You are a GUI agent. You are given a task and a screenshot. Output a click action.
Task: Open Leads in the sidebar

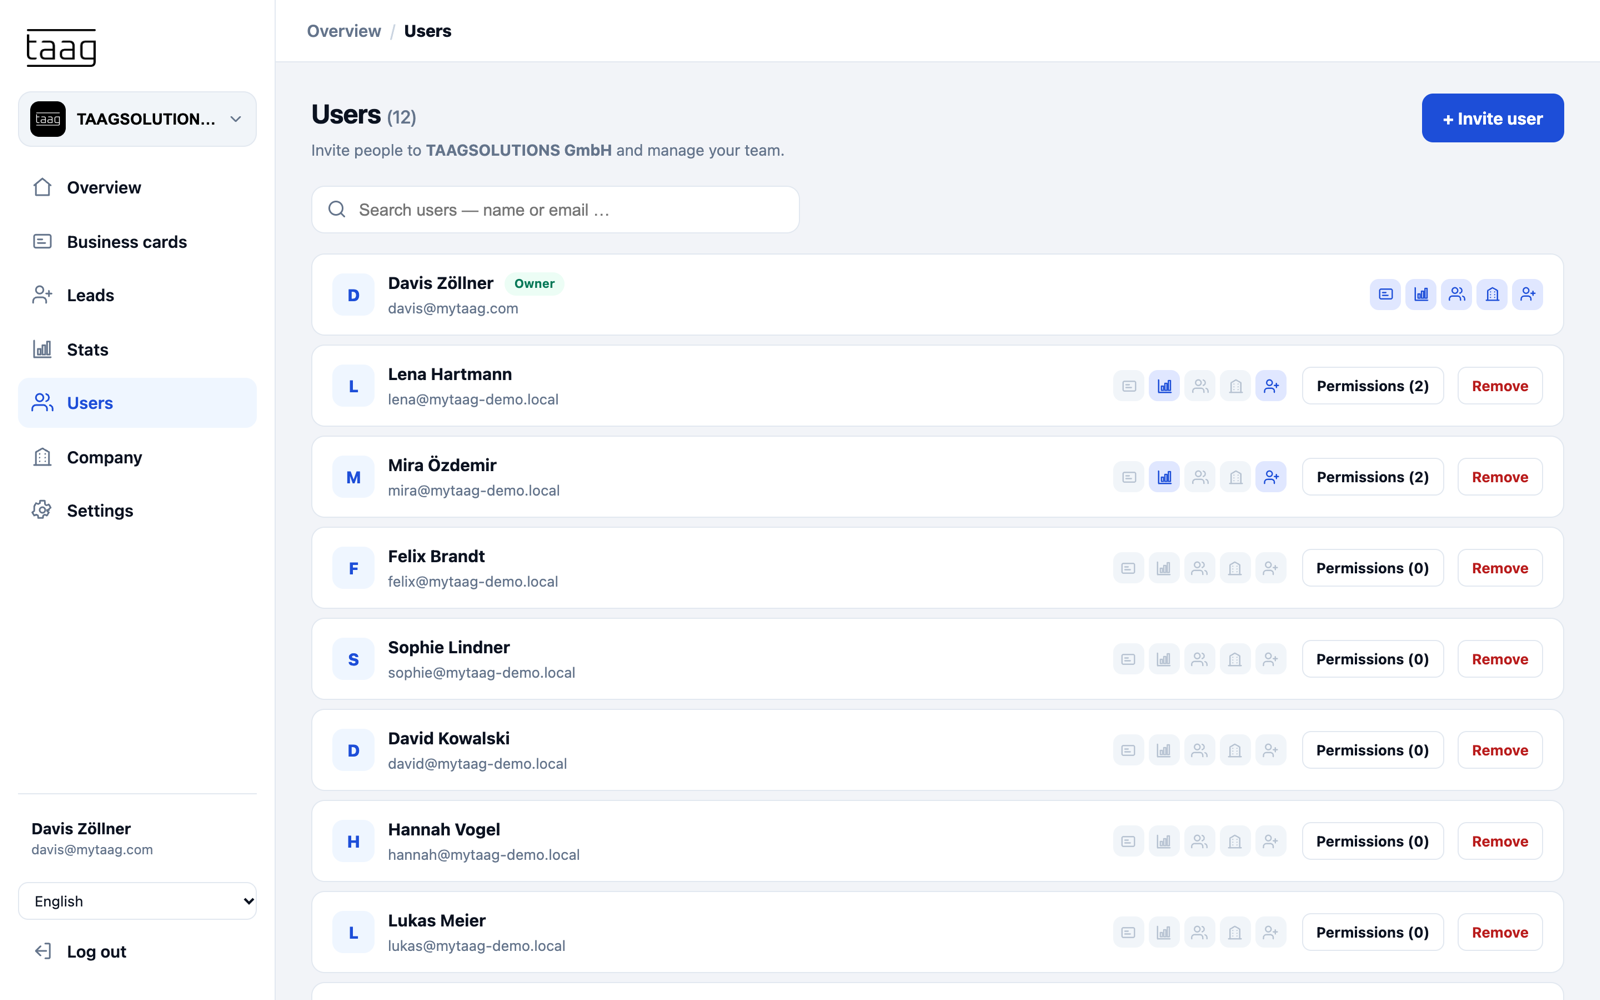tap(137, 295)
